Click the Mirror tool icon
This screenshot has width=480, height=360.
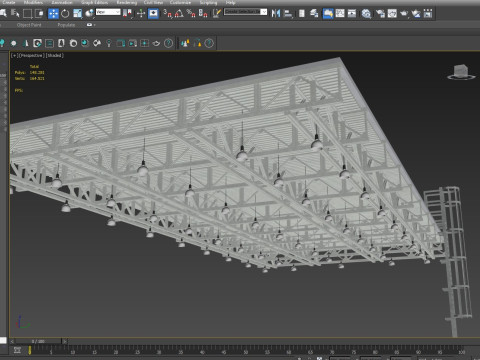[x=276, y=13]
